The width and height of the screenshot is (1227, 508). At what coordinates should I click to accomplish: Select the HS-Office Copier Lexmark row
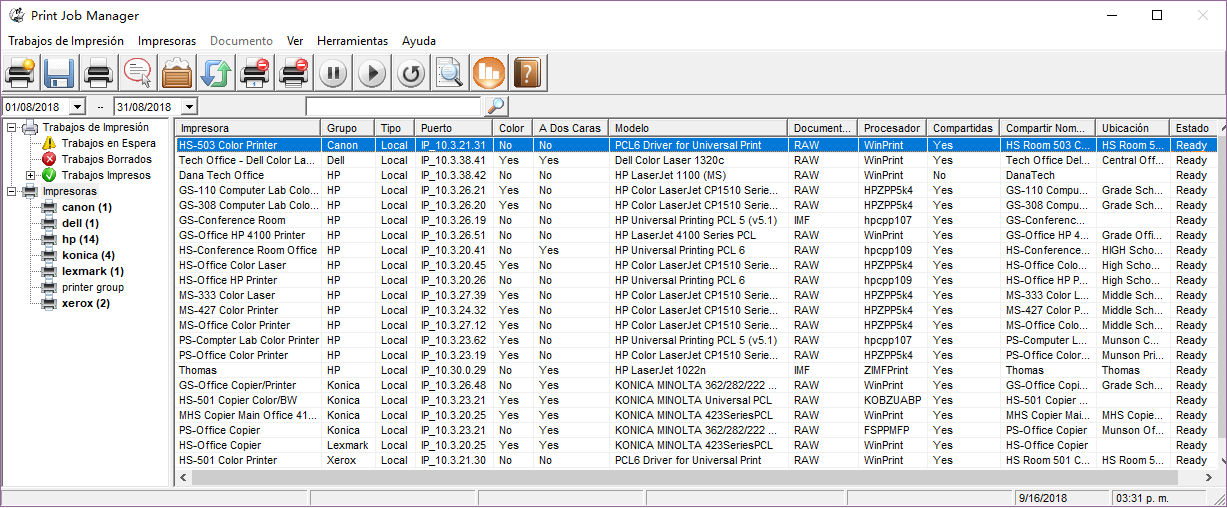tap(697, 445)
